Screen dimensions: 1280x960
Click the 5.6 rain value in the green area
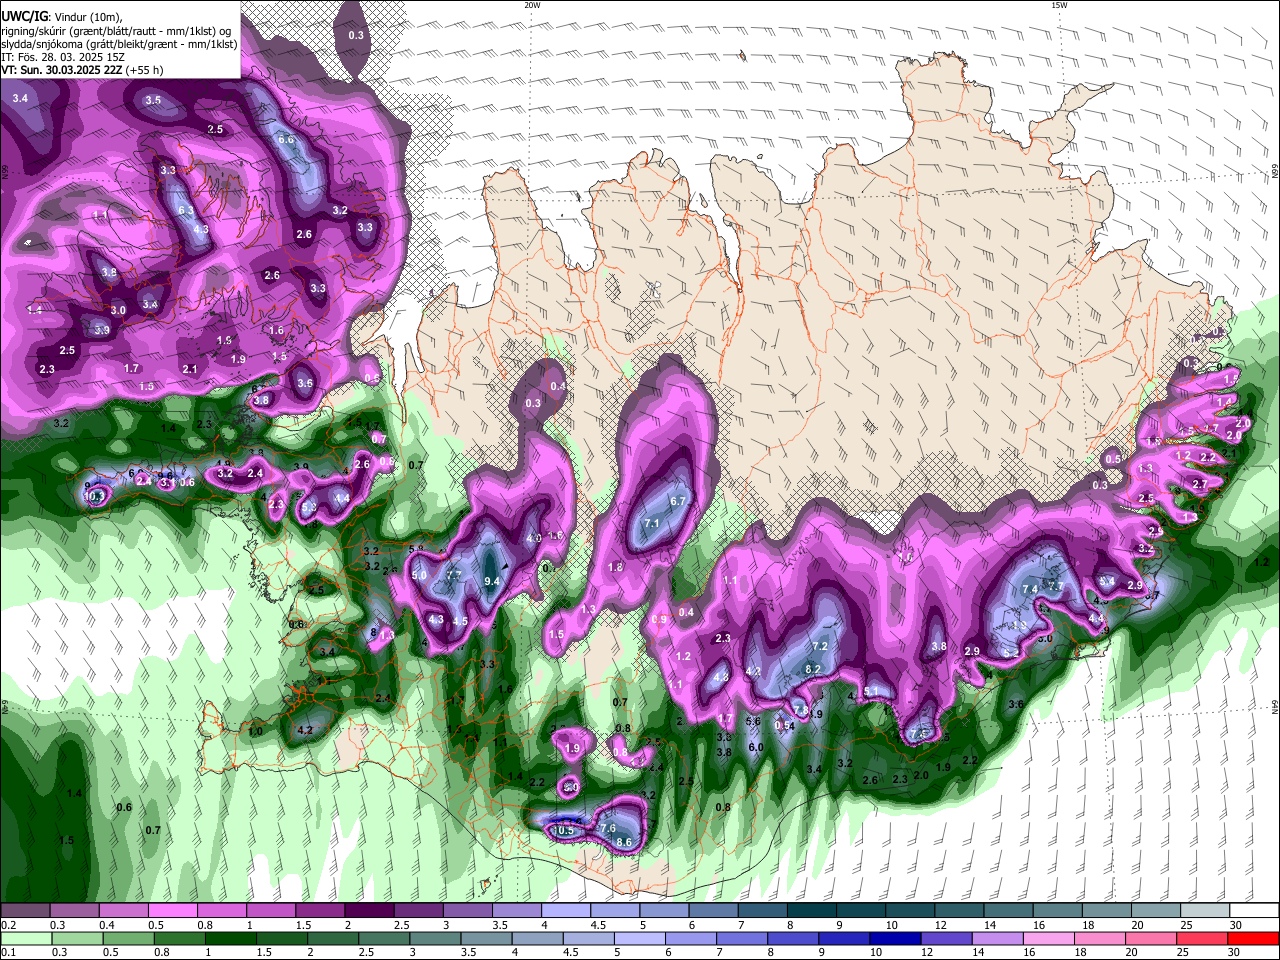click(x=753, y=722)
